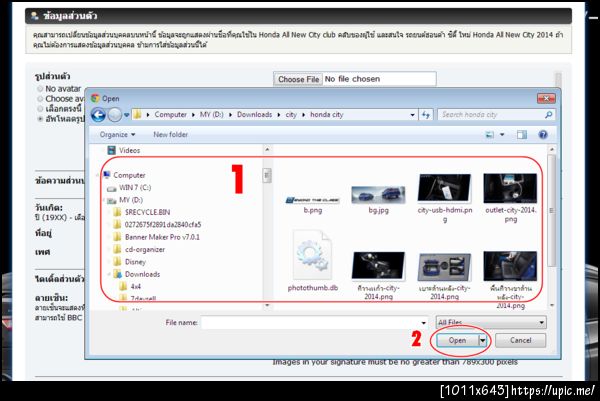Select MY (D:) drive in tree
This screenshot has width=600, height=401.
click(x=125, y=200)
